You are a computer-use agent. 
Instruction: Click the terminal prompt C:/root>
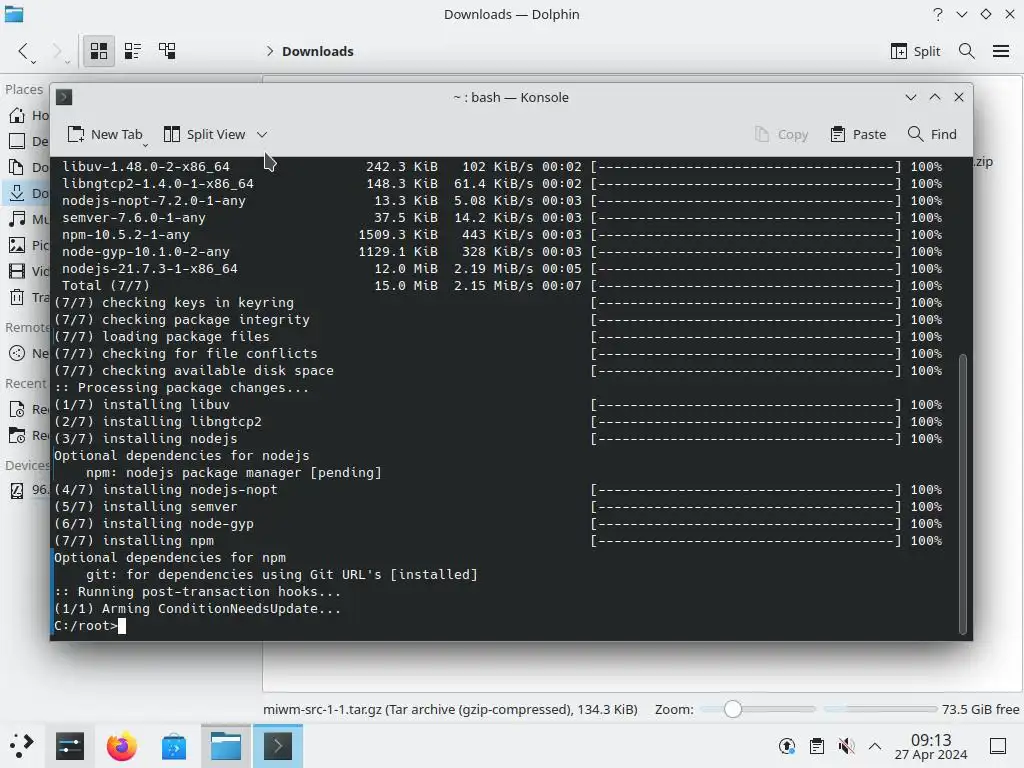86,626
